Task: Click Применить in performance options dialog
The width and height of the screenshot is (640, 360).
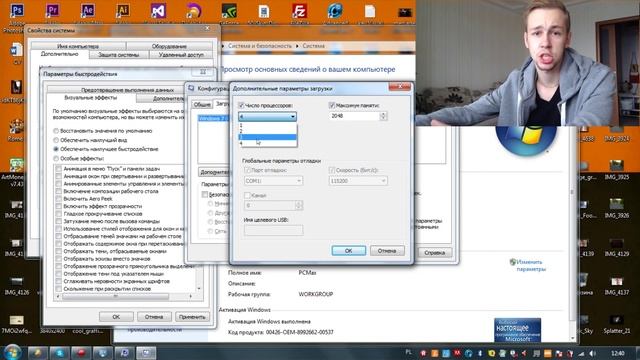Action: [192, 317]
